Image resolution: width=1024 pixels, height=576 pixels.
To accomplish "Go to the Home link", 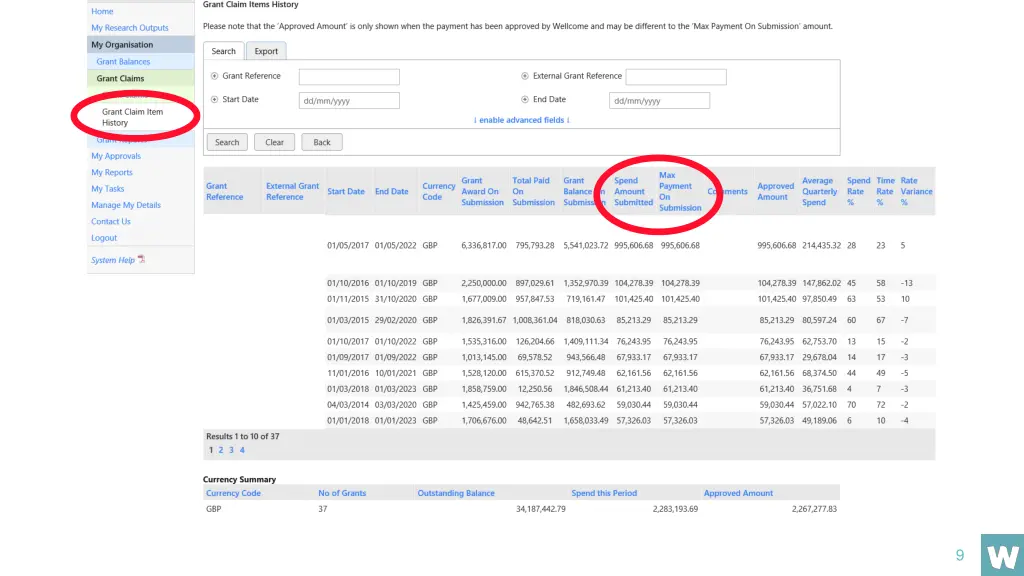I will pyautogui.click(x=102, y=11).
